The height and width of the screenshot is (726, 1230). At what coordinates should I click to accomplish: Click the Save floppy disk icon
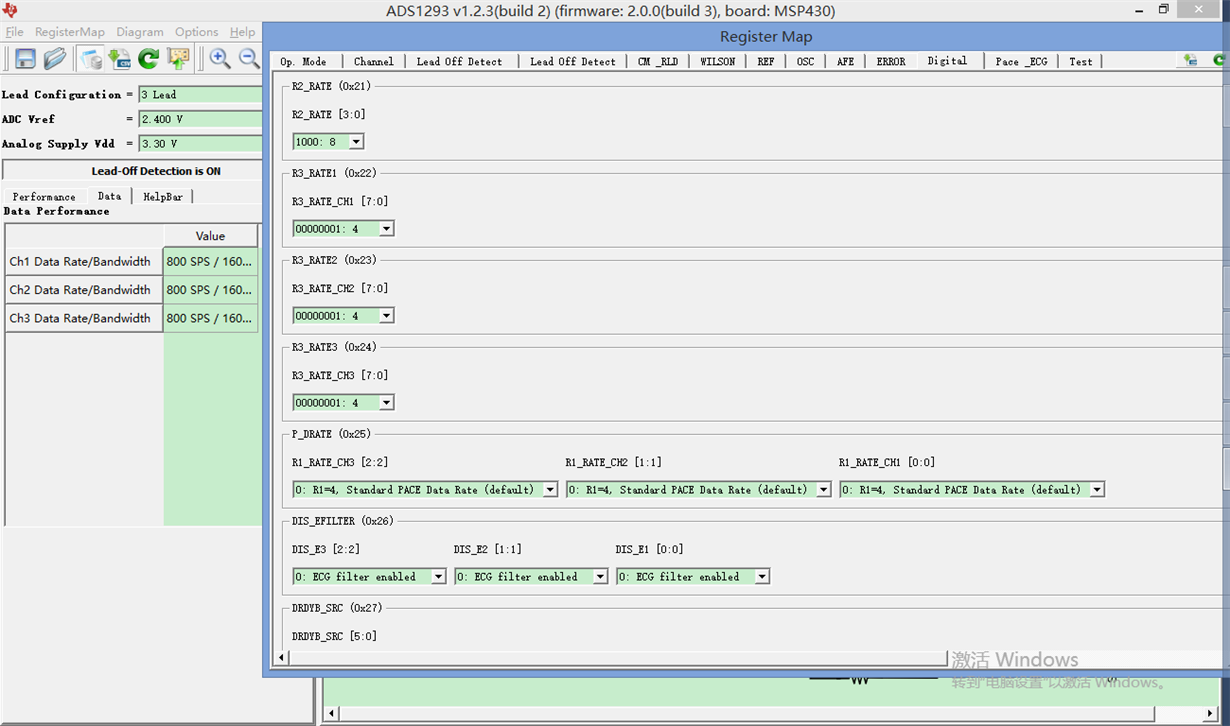25,59
